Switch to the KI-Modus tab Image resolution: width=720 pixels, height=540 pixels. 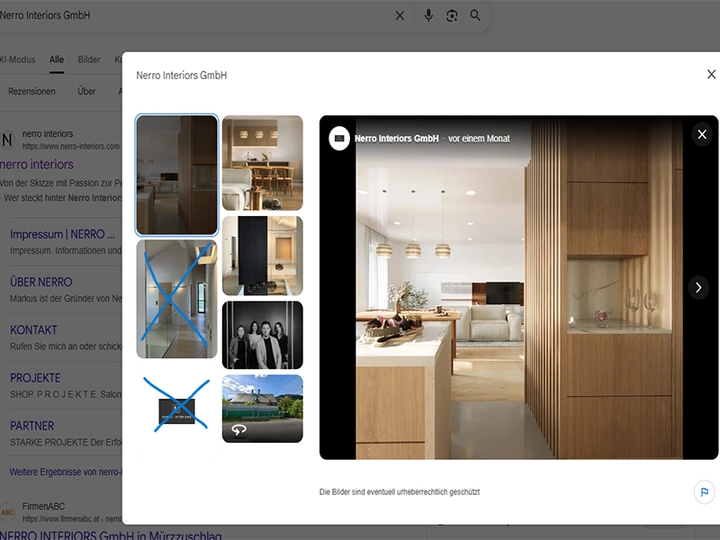tap(18, 60)
